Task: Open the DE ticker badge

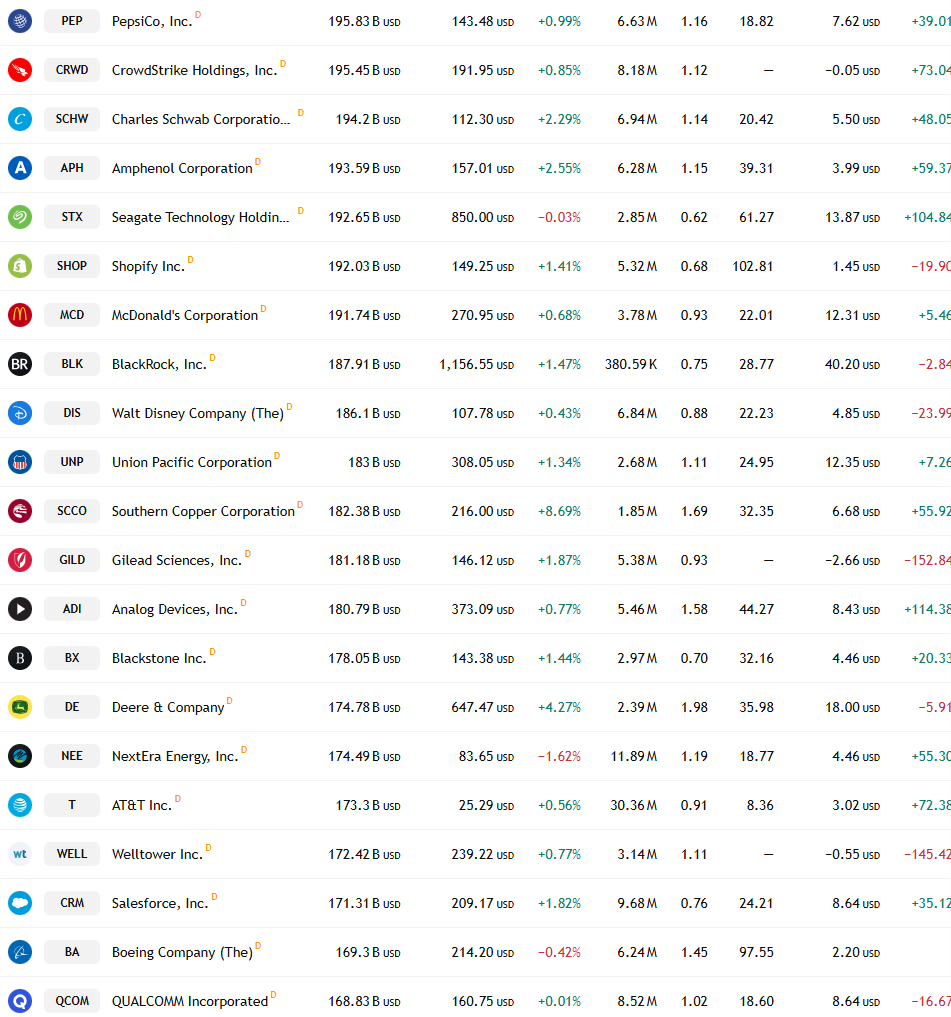Action: pyautogui.click(x=72, y=706)
